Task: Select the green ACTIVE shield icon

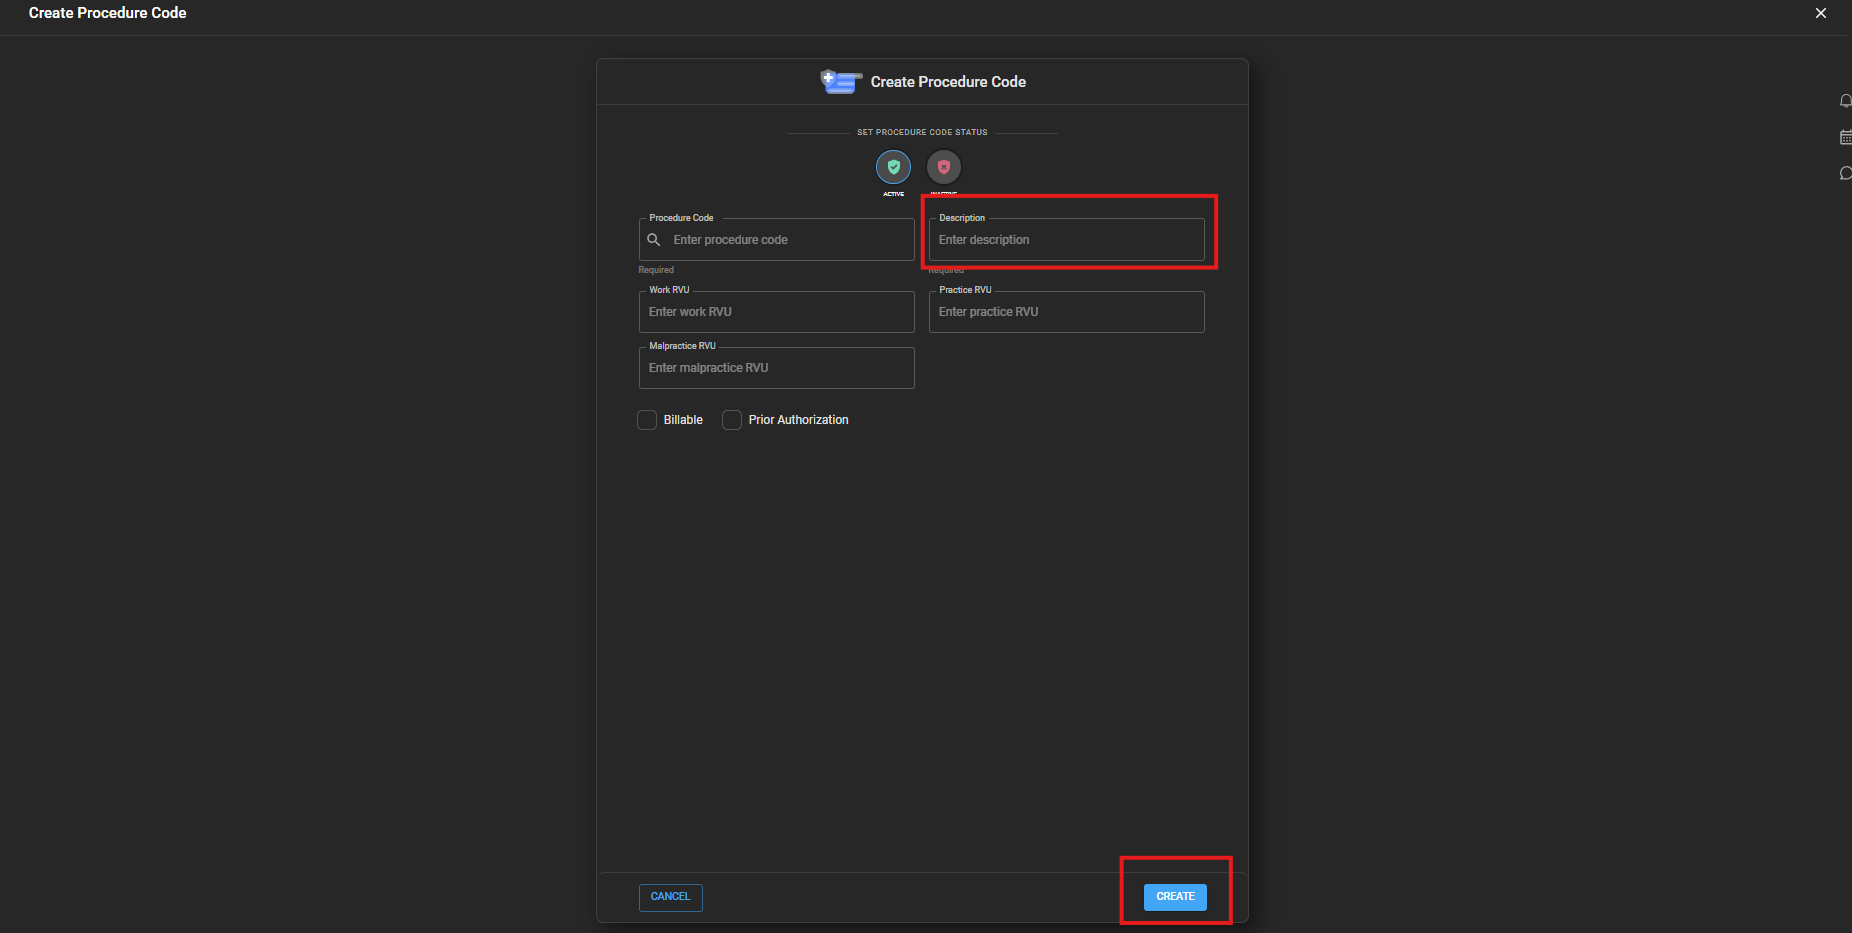Action: coord(893,167)
